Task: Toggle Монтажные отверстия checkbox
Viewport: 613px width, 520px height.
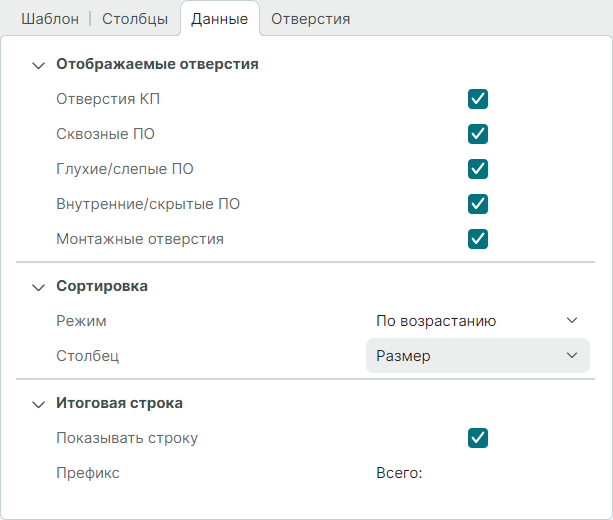Action: 478,239
